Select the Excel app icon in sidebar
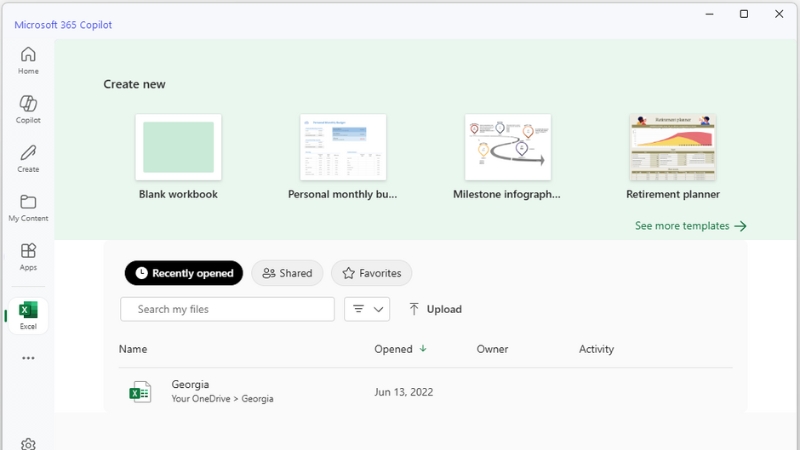Viewport: 800px width, 450px height. (28, 316)
